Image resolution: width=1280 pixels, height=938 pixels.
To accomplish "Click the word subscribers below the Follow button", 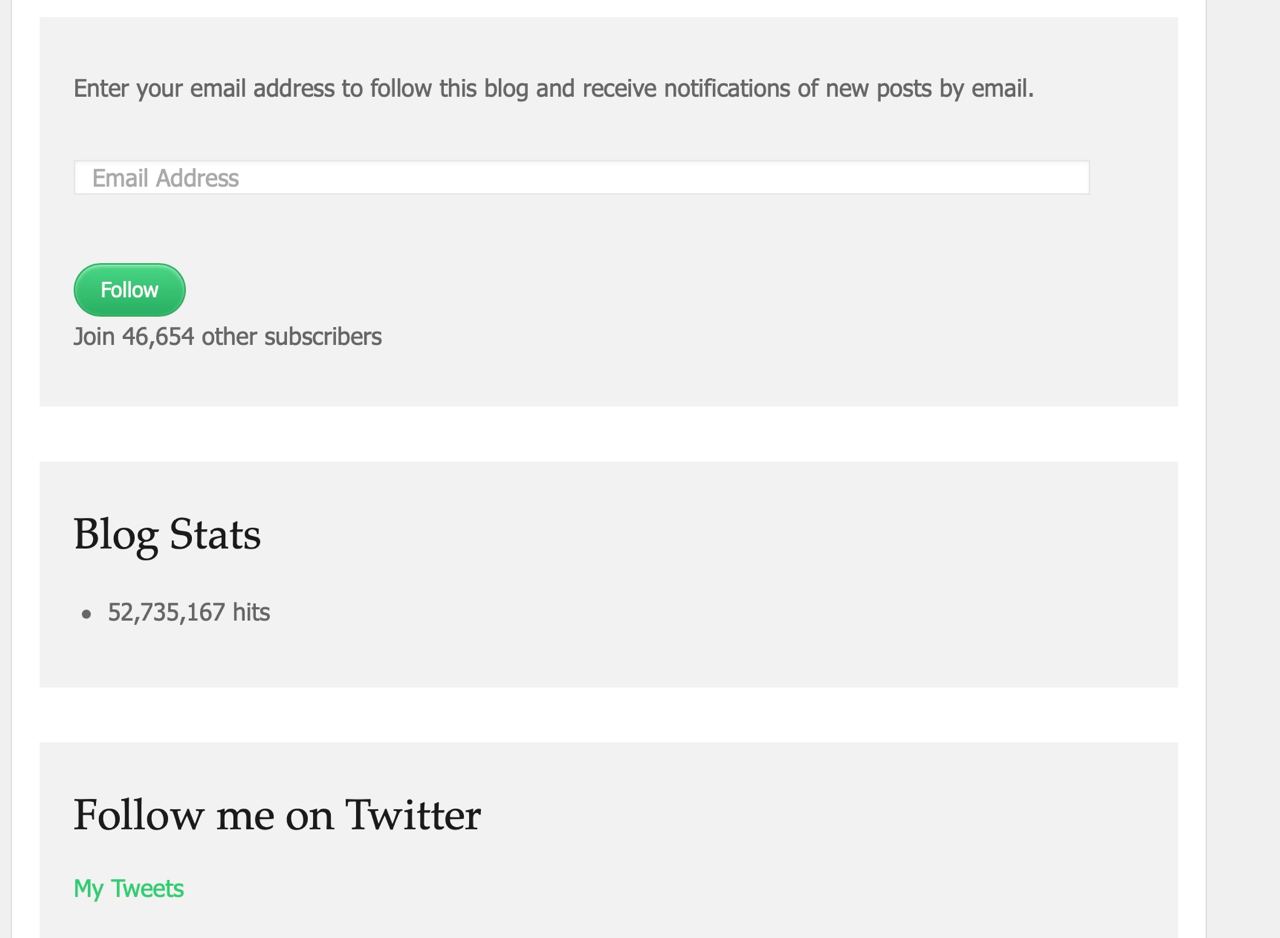I will [323, 337].
